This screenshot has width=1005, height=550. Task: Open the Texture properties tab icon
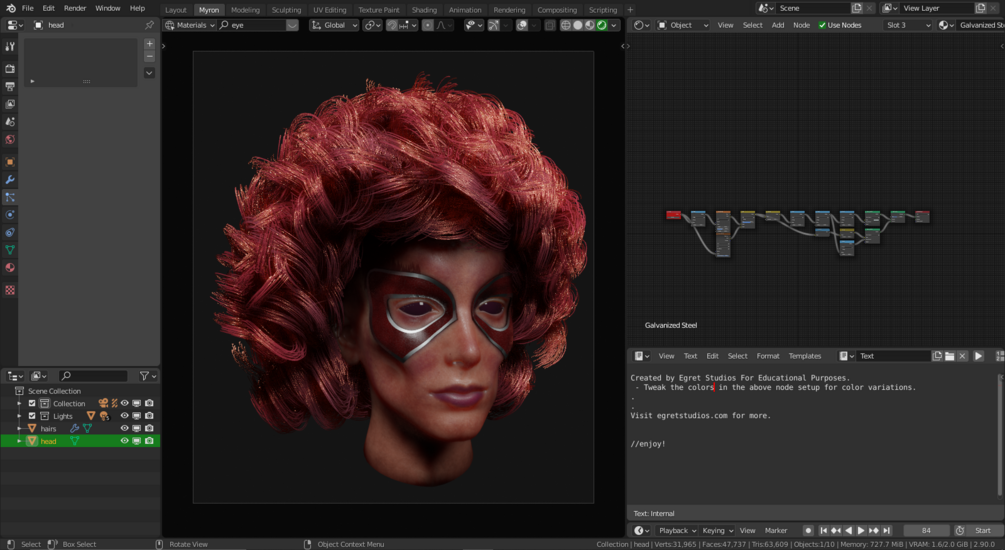coord(10,290)
